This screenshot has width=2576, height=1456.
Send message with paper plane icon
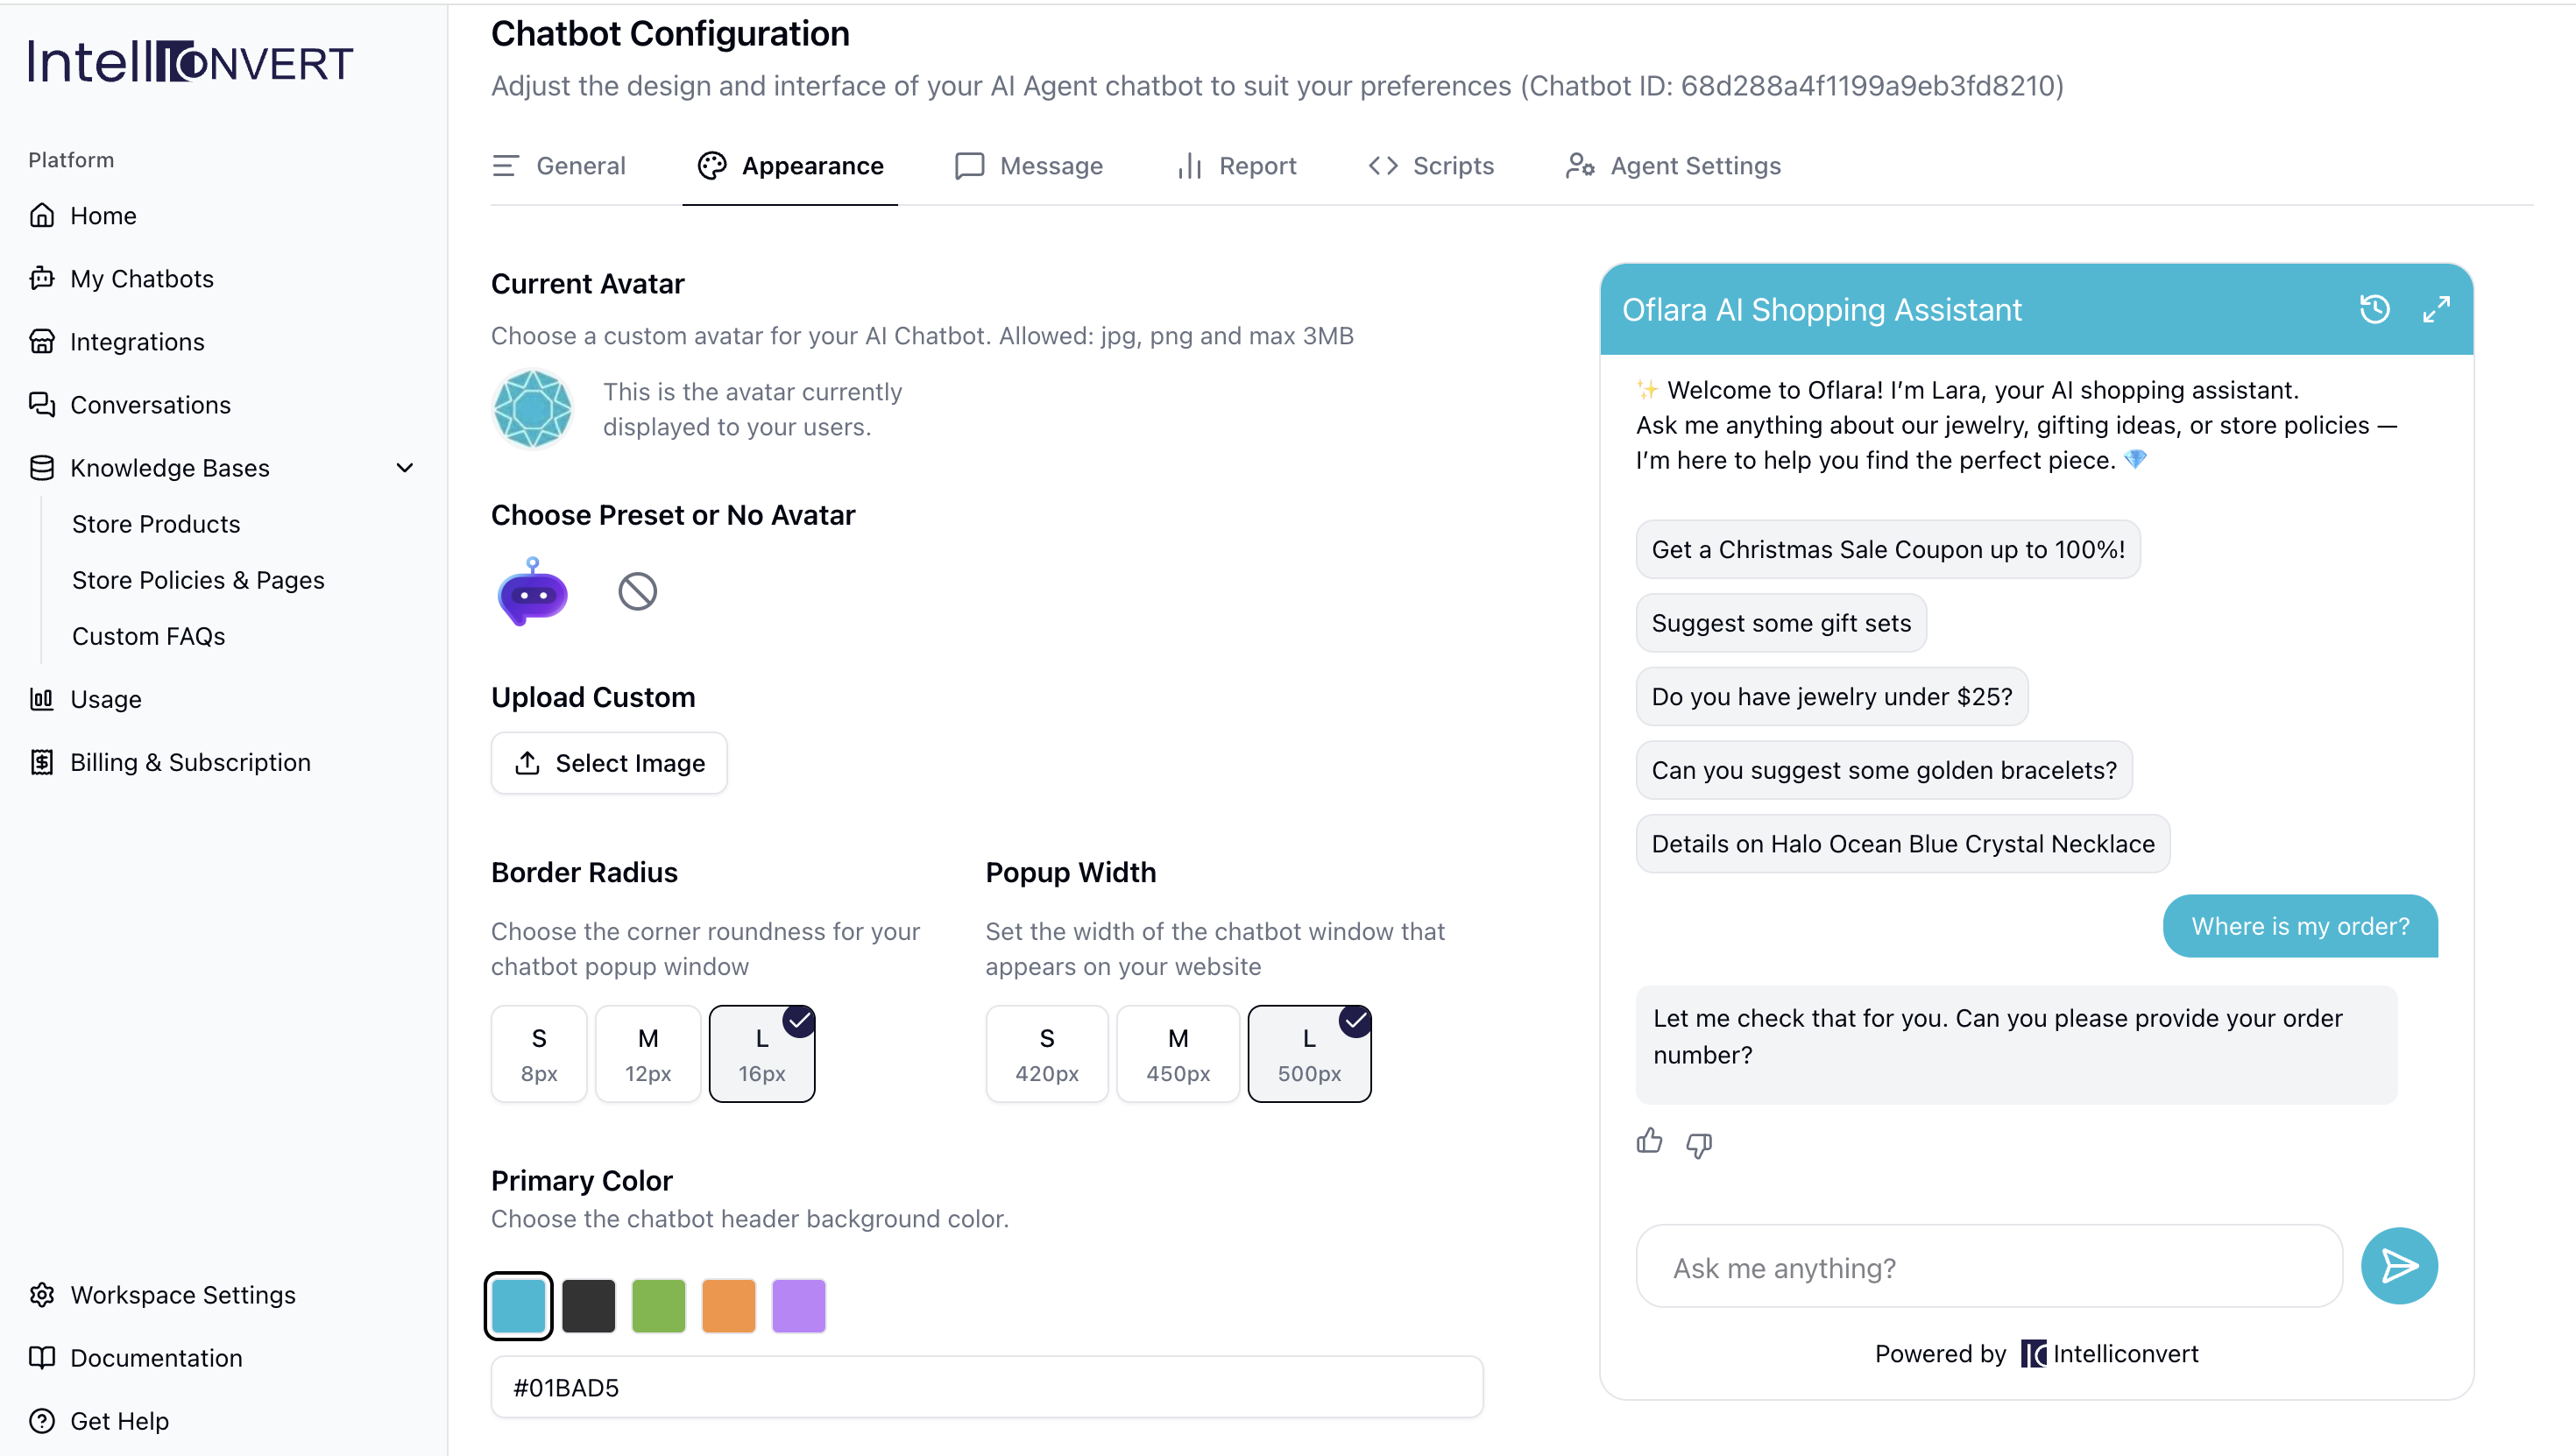point(2398,1266)
